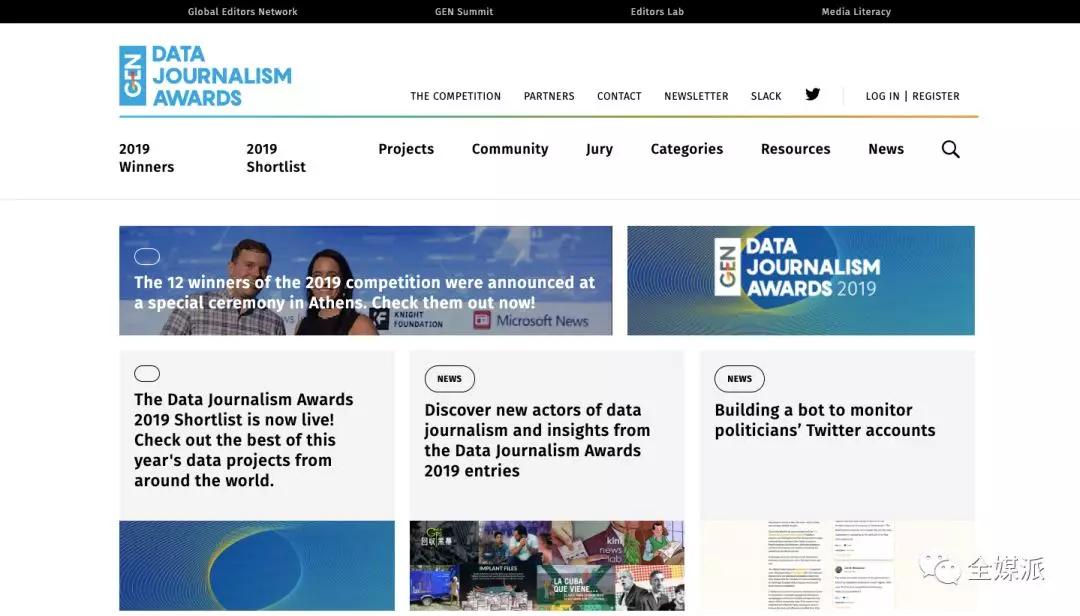This screenshot has height=616, width=1080.
Task: Open Discover new actors of data journalism article
Action: pos(537,440)
